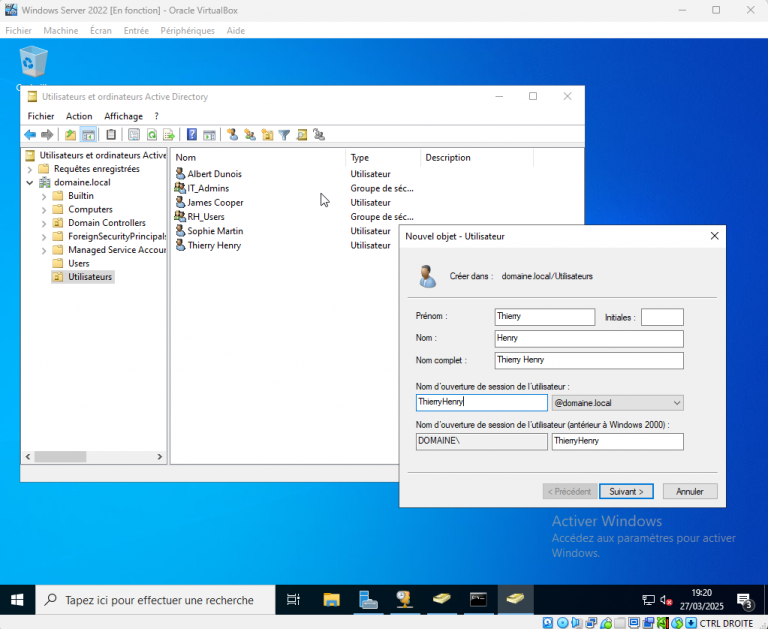Click the Suivant button

pyautogui.click(x=626, y=491)
